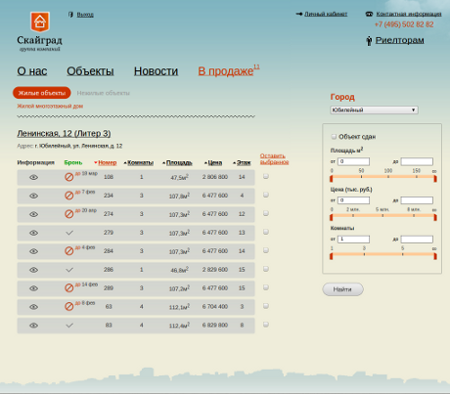This screenshot has height=394, width=450.
Task: Open the О нас menu
Action: coord(32,71)
